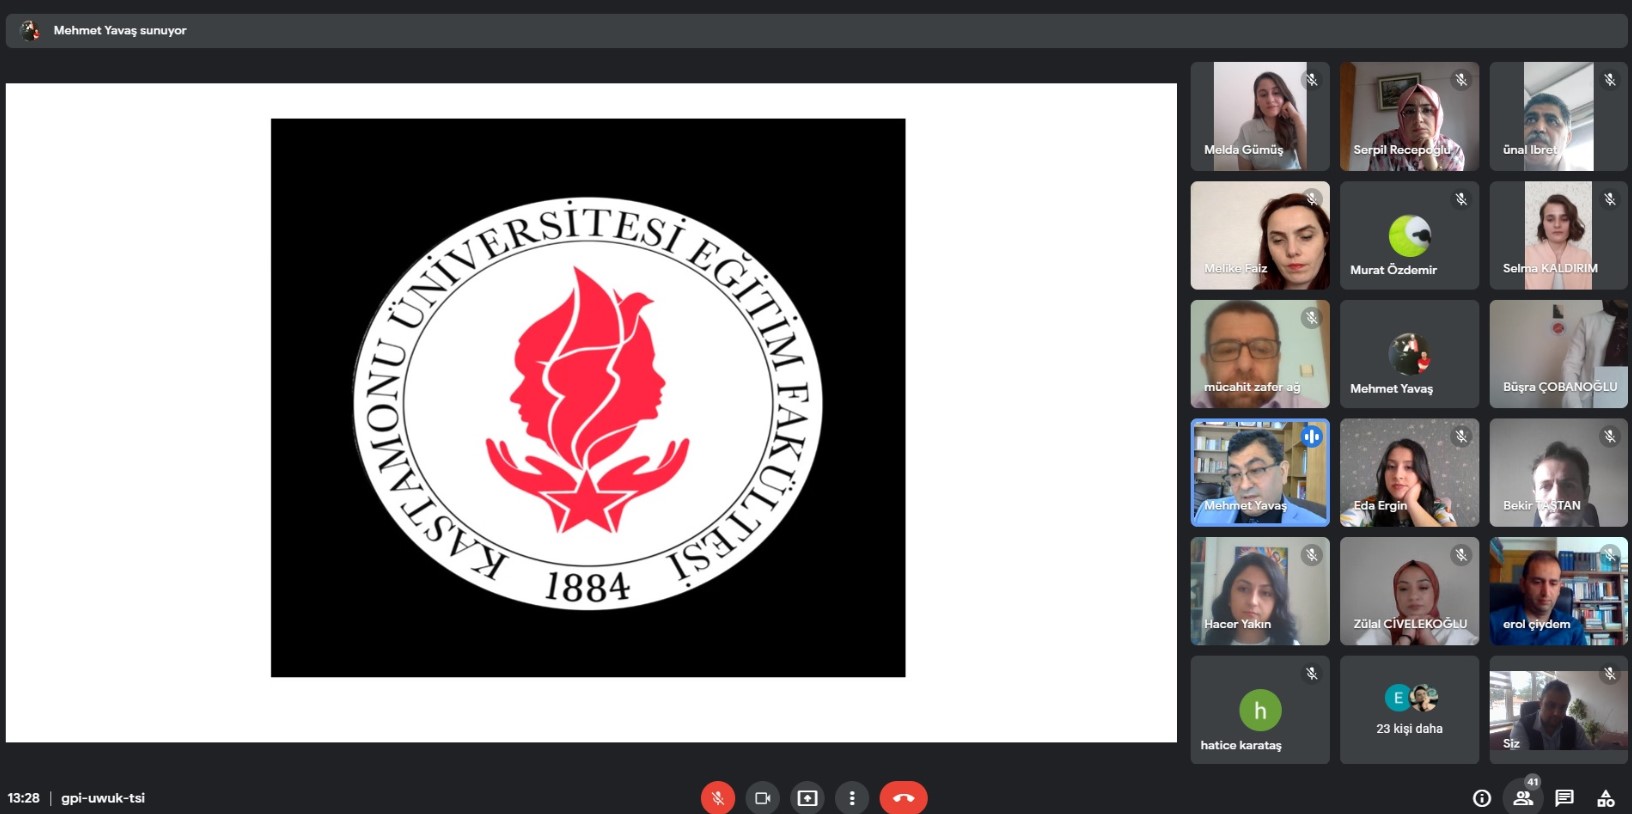Click the muted mic icon on Murat Özdemir's tile
The height and width of the screenshot is (814, 1632).
(x=1461, y=199)
